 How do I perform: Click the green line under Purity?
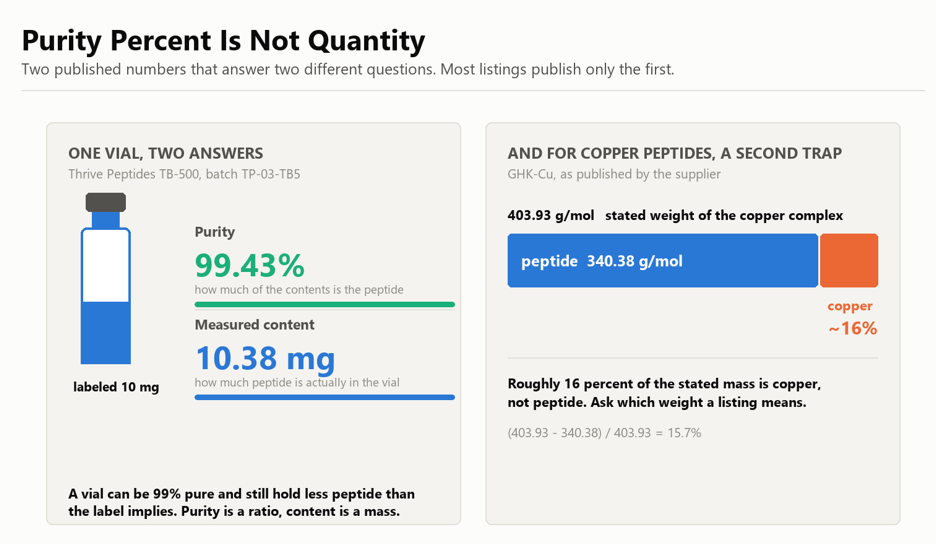pos(325,305)
